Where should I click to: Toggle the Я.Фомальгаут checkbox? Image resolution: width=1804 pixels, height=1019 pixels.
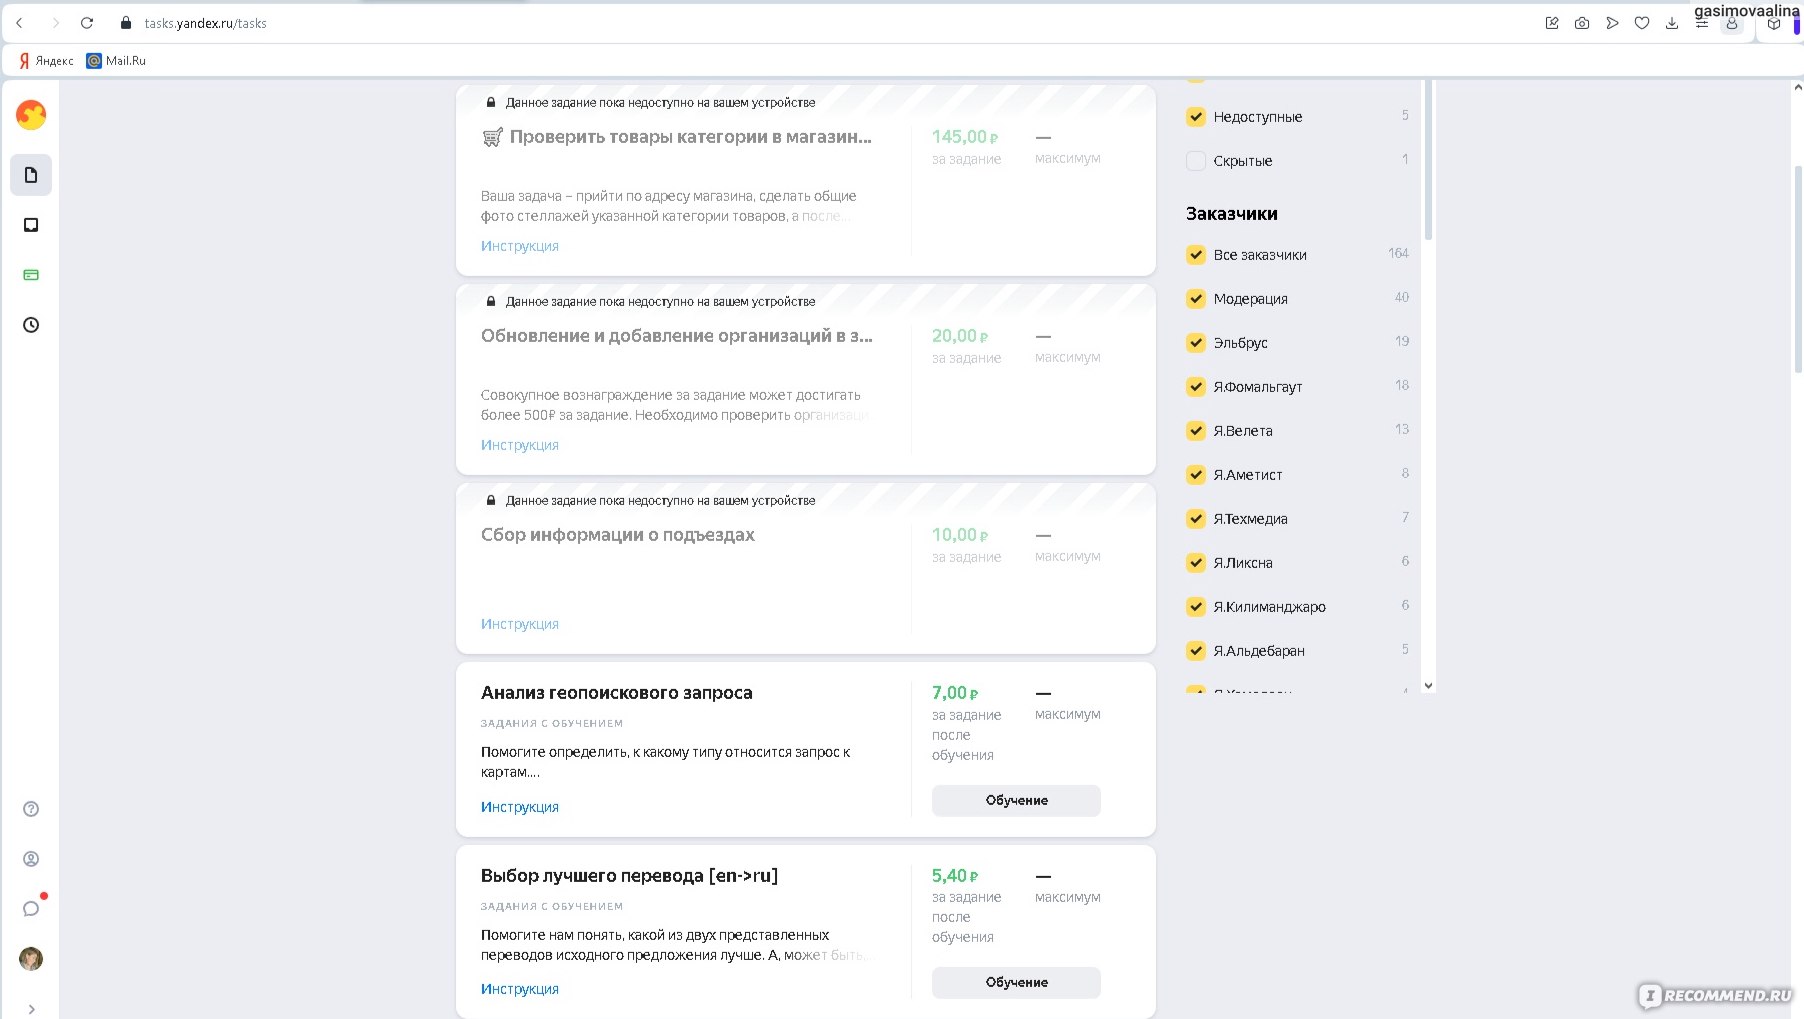pos(1196,387)
